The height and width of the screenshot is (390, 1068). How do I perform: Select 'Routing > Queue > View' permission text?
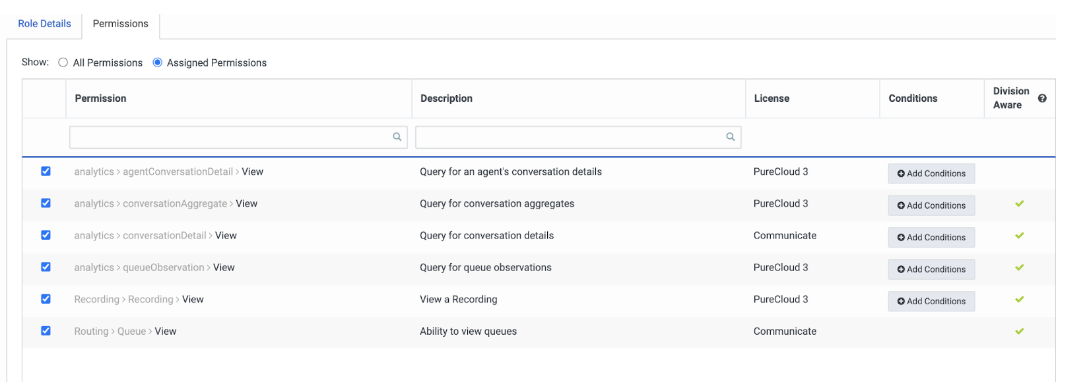pos(125,331)
